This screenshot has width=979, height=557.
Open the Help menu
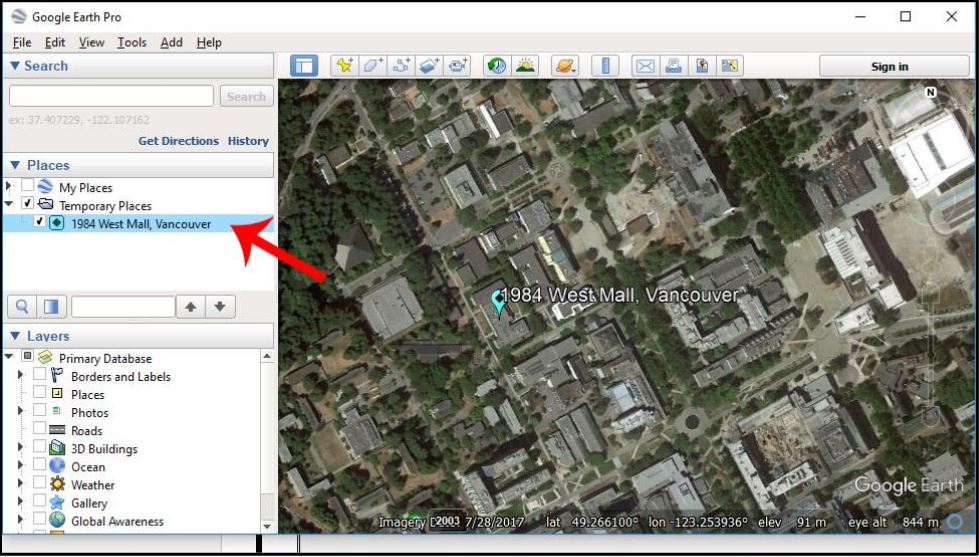[x=209, y=42]
